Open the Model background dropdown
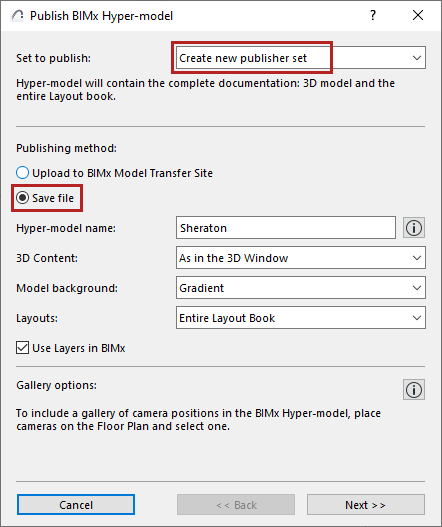Screen dimensions: 442x527 click(301, 288)
